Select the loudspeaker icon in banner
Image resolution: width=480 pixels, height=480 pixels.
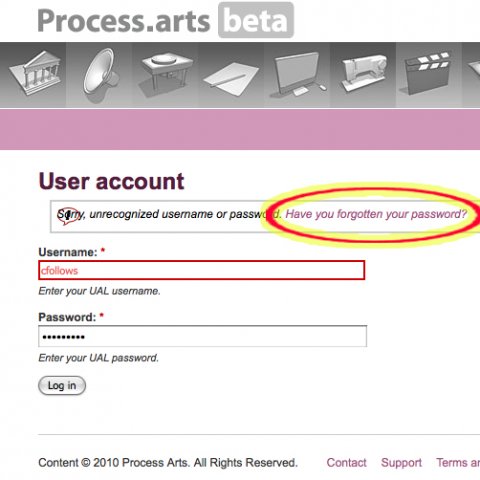[101, 74]
